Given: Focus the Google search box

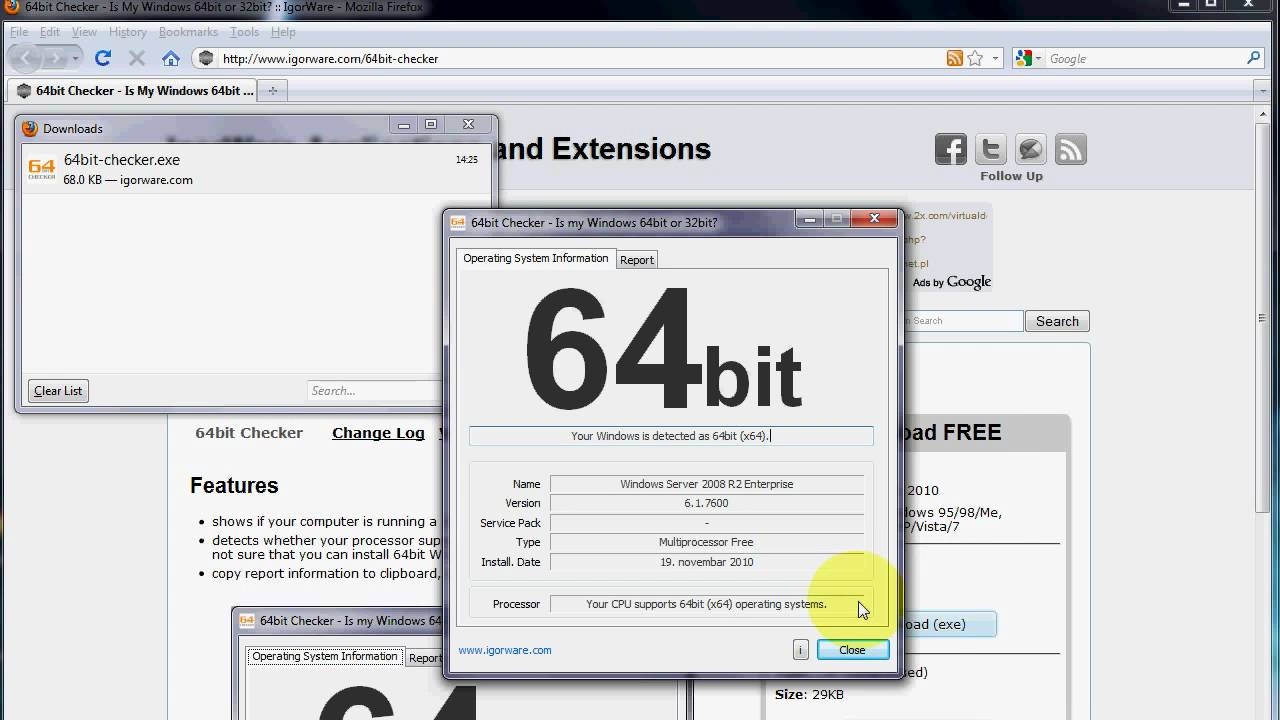Looking at the screenshot, I should click(1144, 58).
